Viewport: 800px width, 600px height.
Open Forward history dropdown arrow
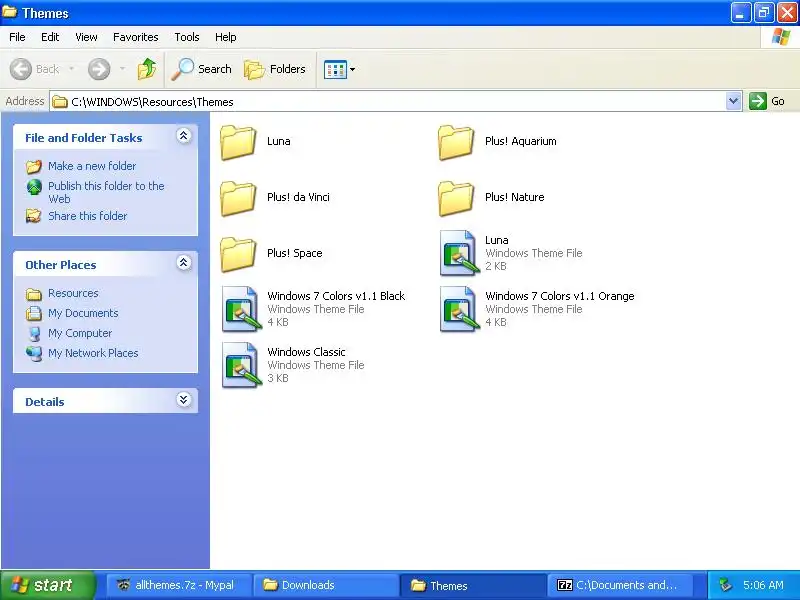pos(122,69)
